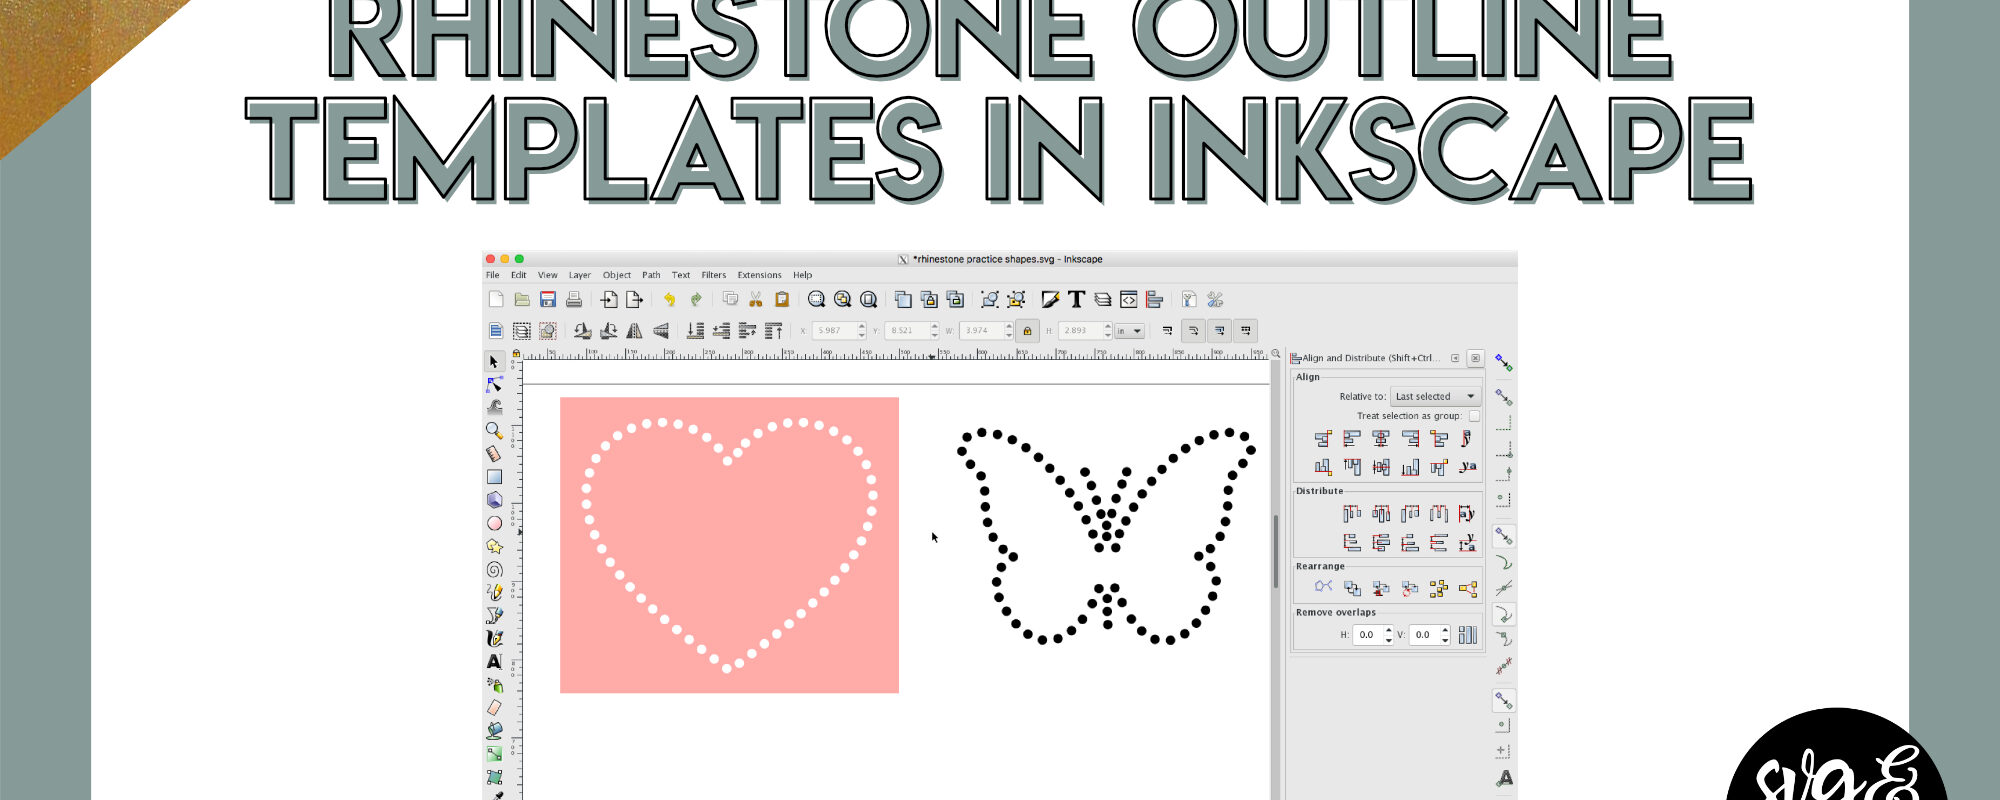This screenshot has width=2000, height=800.
Task: Select the Eraser tool
Action: click(x=494, y=708)
